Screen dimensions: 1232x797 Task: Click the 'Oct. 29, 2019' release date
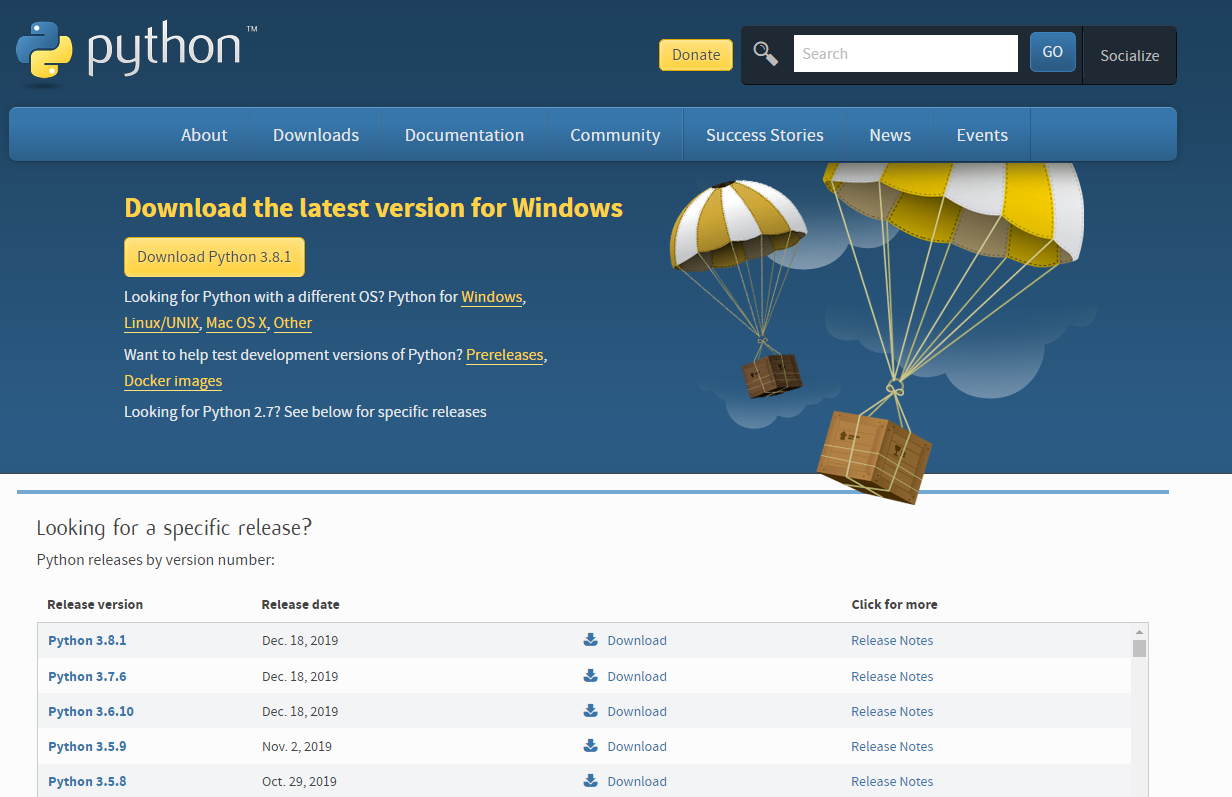click(299, 781)
